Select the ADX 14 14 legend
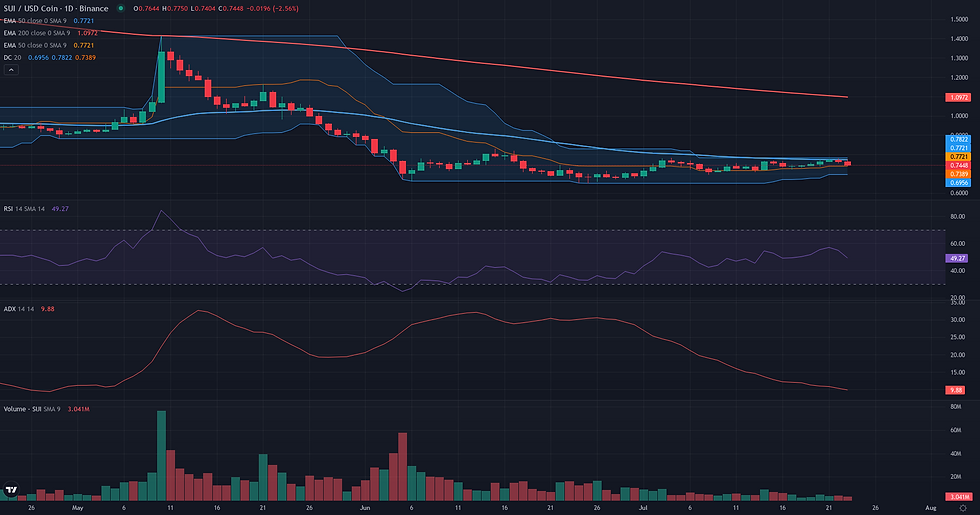The height and width of the screenshot is (515, 980). [29, 309]
